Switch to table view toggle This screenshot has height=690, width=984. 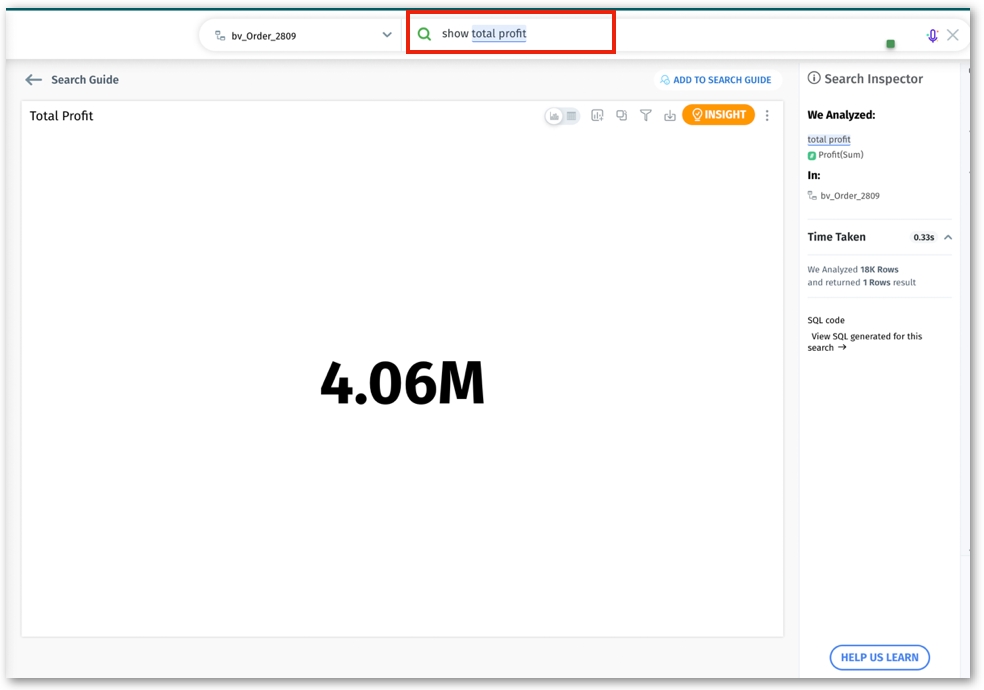click(571, 116)
